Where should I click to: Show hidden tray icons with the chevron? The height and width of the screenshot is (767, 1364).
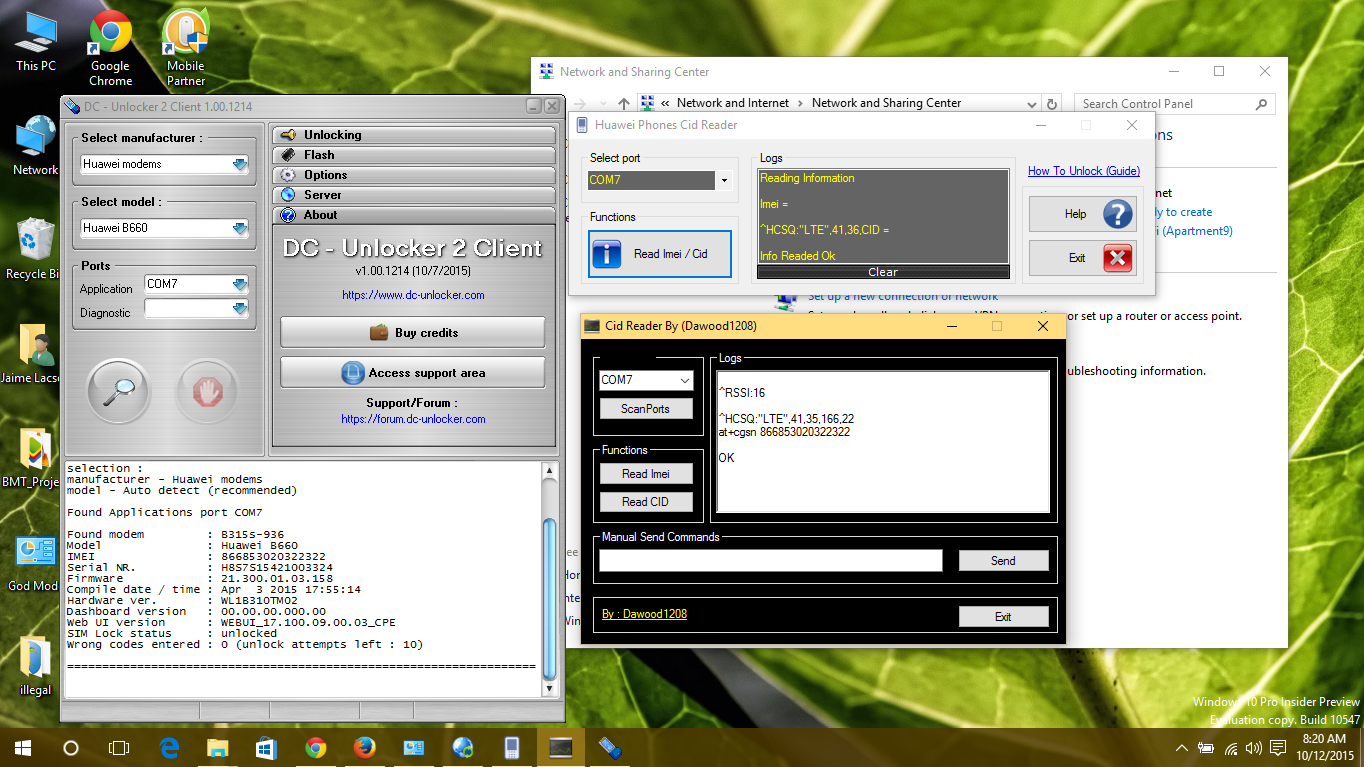pyautogui.click(x=1182, y=748)
